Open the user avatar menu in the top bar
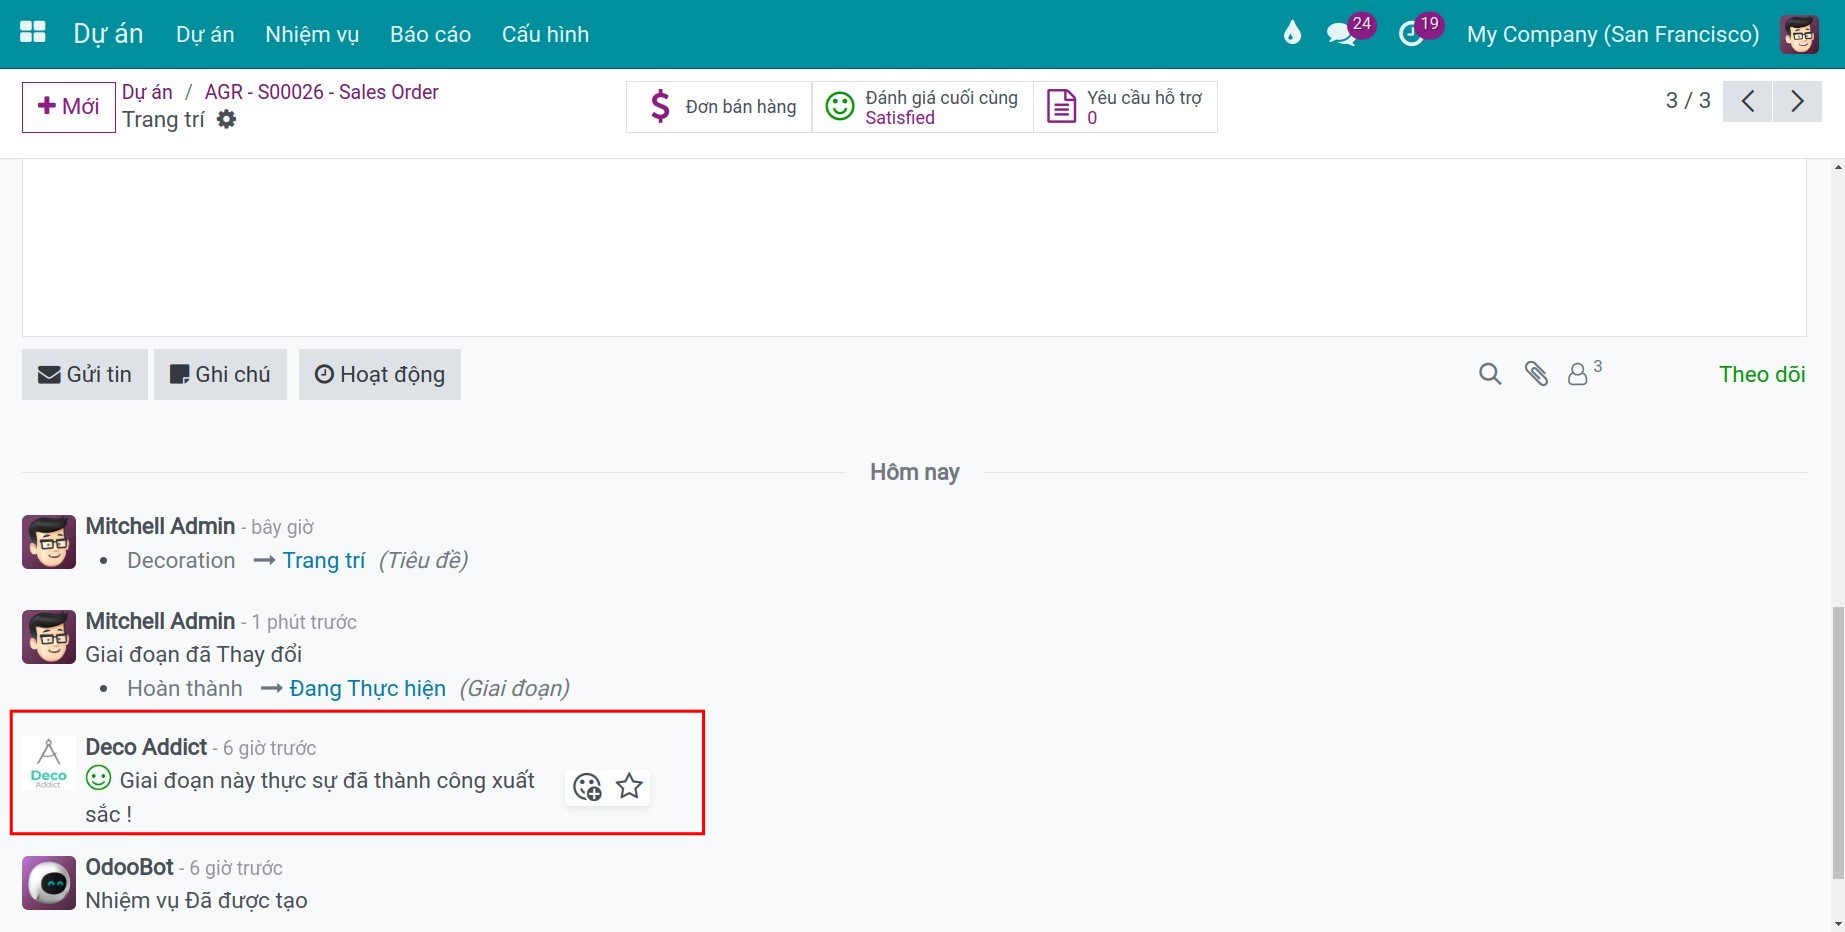Viewport: 1845px width, 932px height. pyautogui.click(x=1799, y=34)
